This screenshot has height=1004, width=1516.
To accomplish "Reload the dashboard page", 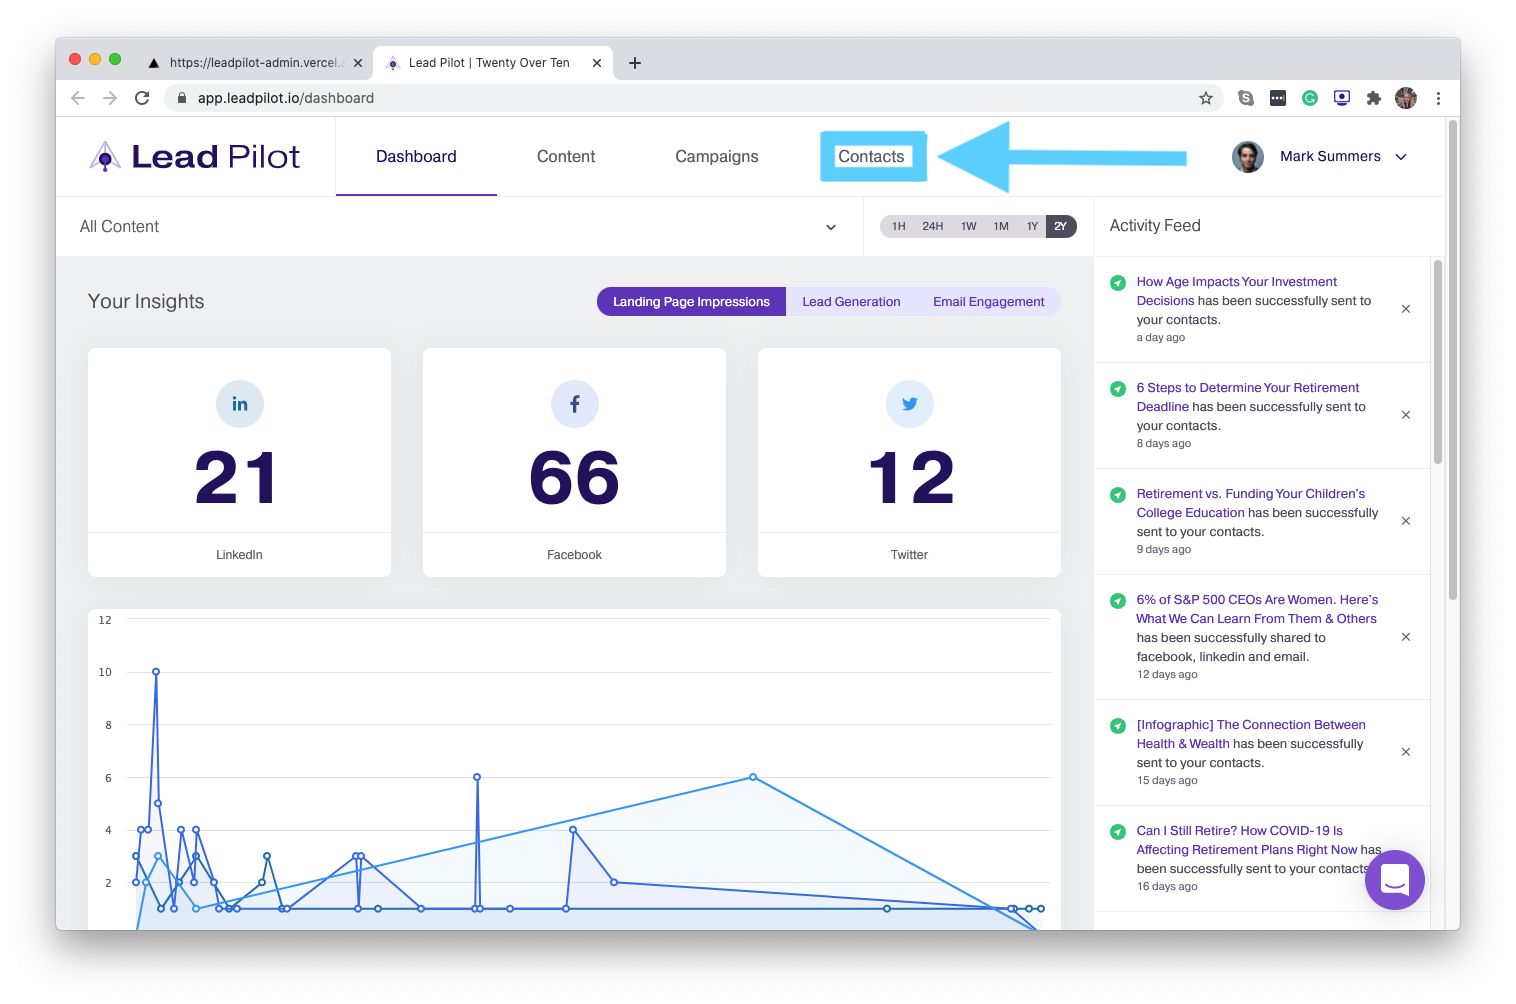I will click(x=142, y=98).
